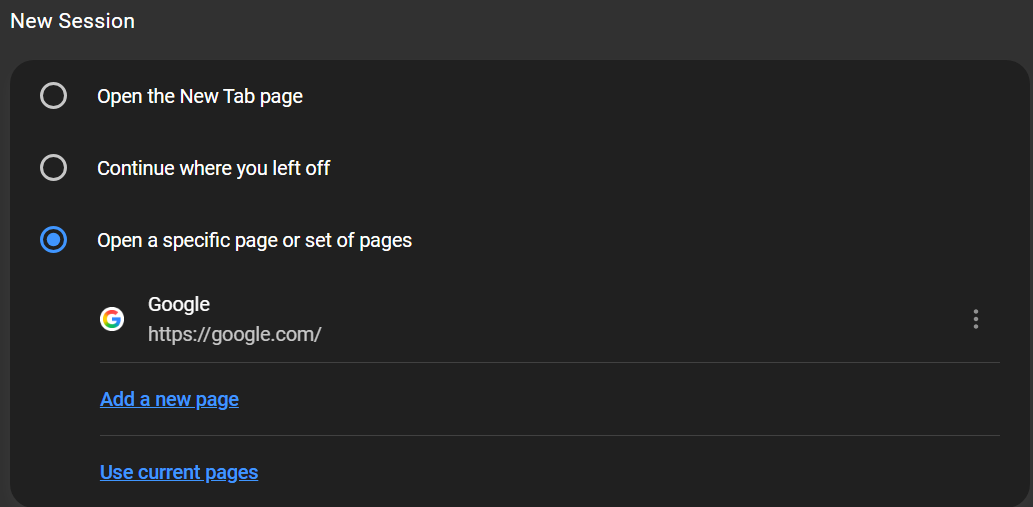Click the Google favicon icon
The height and width of the screenshot is (507, 1033).
point(112,319)
